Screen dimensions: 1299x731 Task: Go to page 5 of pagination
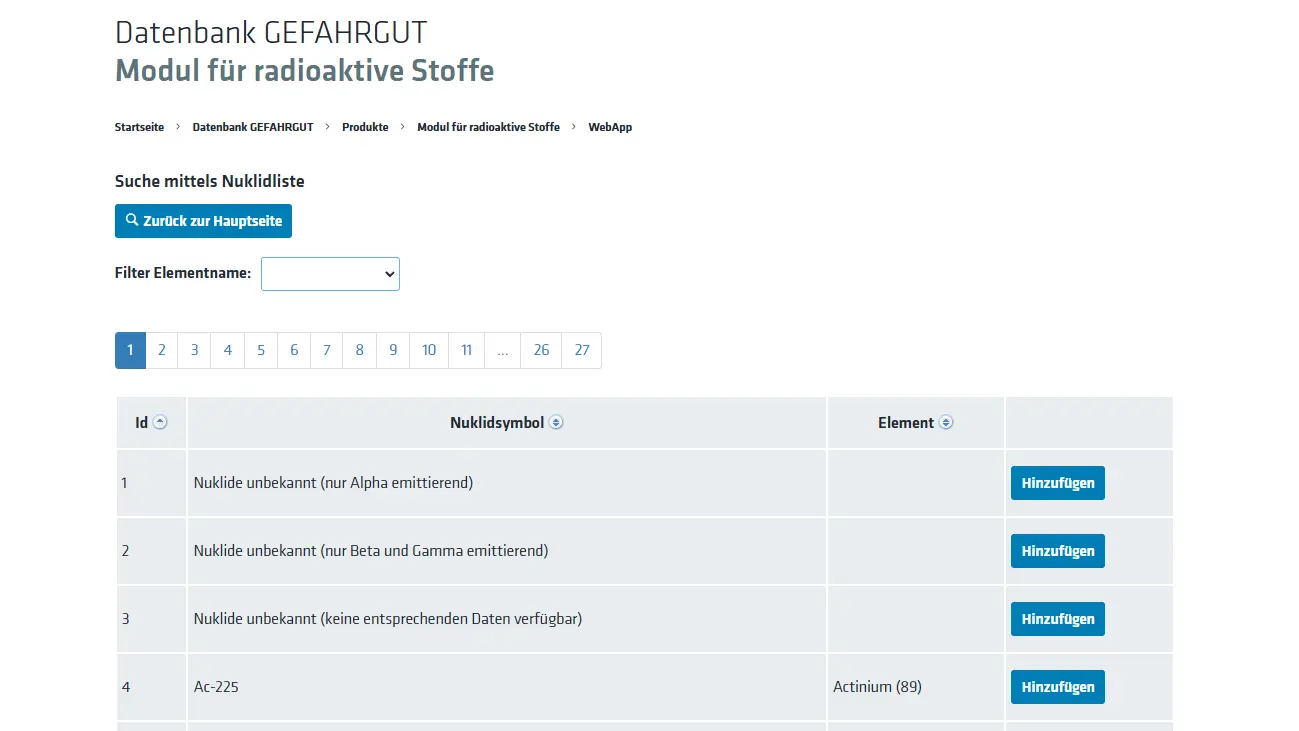(260, 350)
